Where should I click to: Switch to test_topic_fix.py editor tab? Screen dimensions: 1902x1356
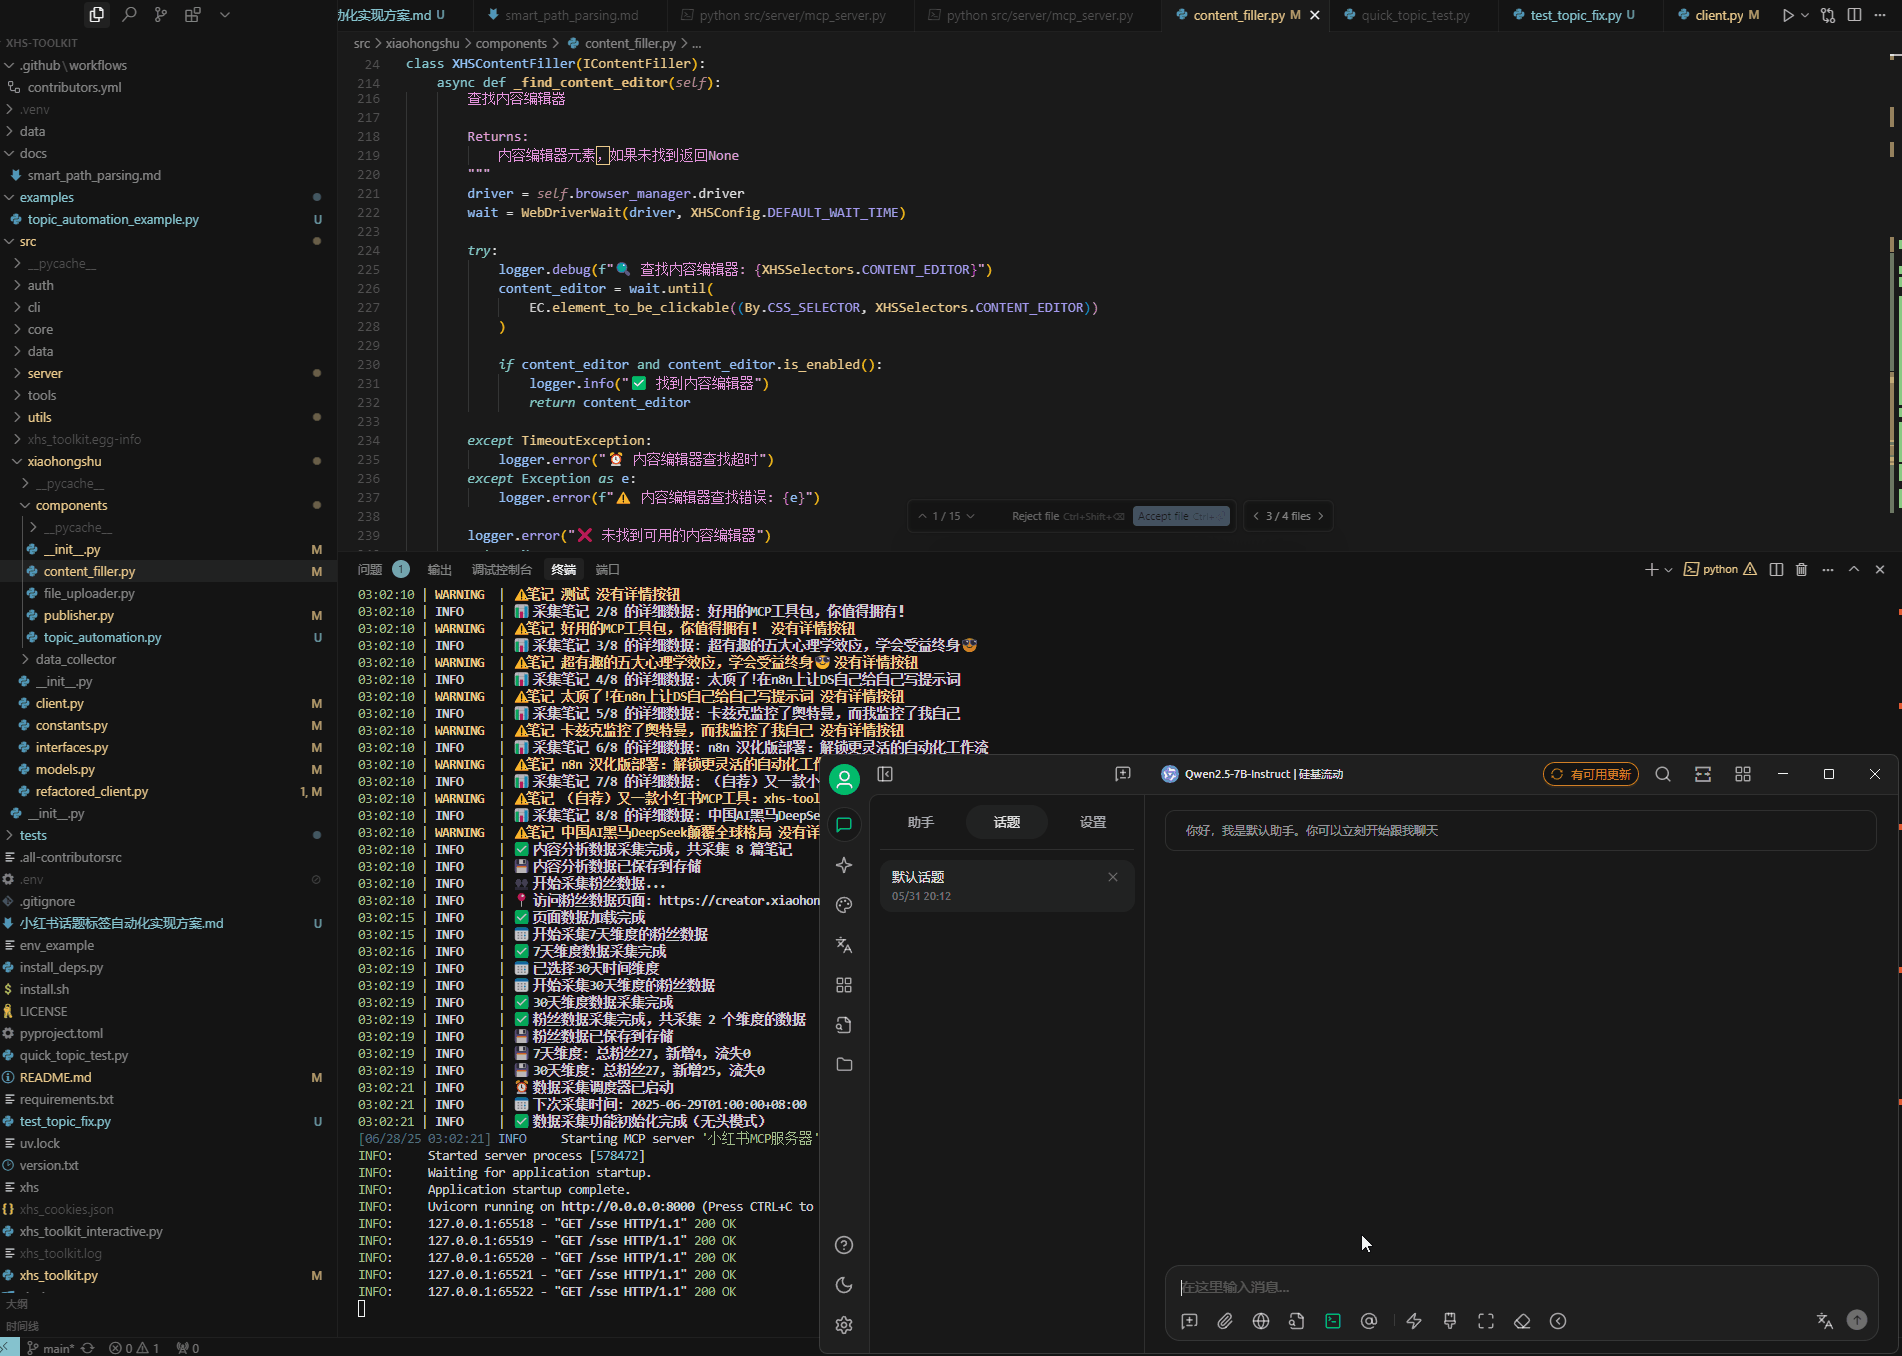coord(1575,15)
